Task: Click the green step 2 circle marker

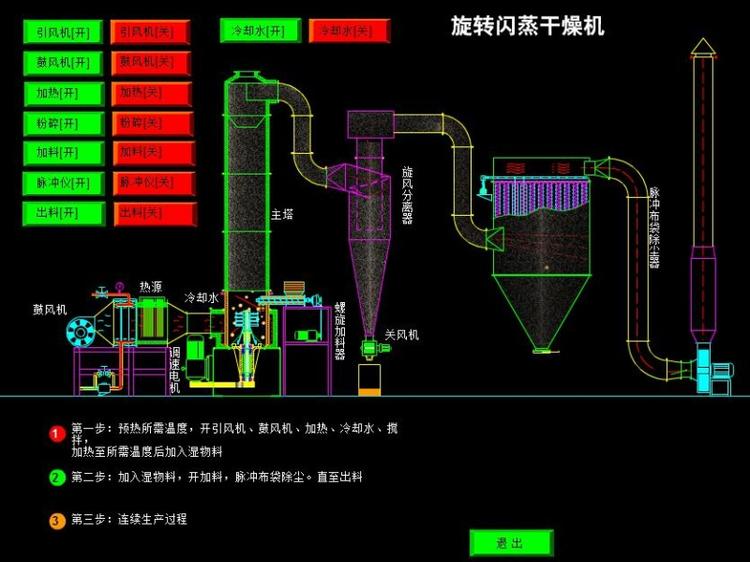Action: pos(57,477)
